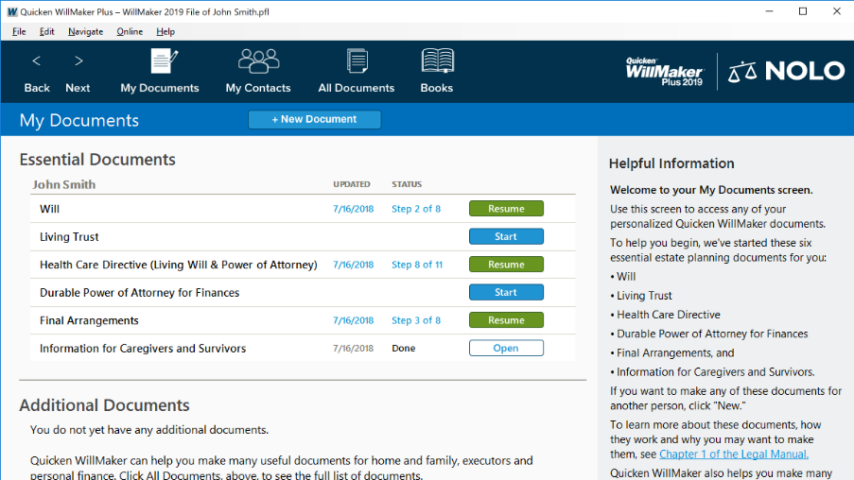Create a document with + New Document
Image resolution: width=854 pixels, height=480 pixels.
coord(314,119)
